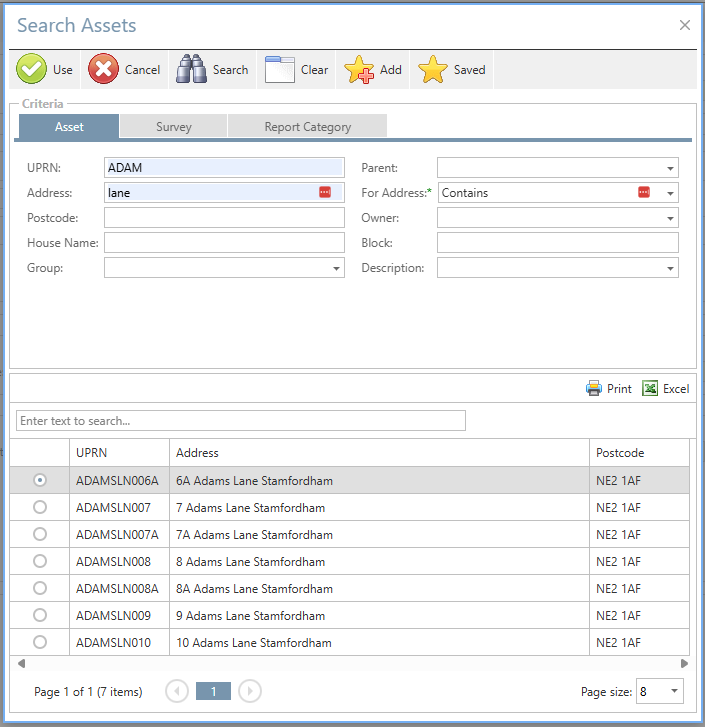Switch to the Report Category tab

[307, 127]
